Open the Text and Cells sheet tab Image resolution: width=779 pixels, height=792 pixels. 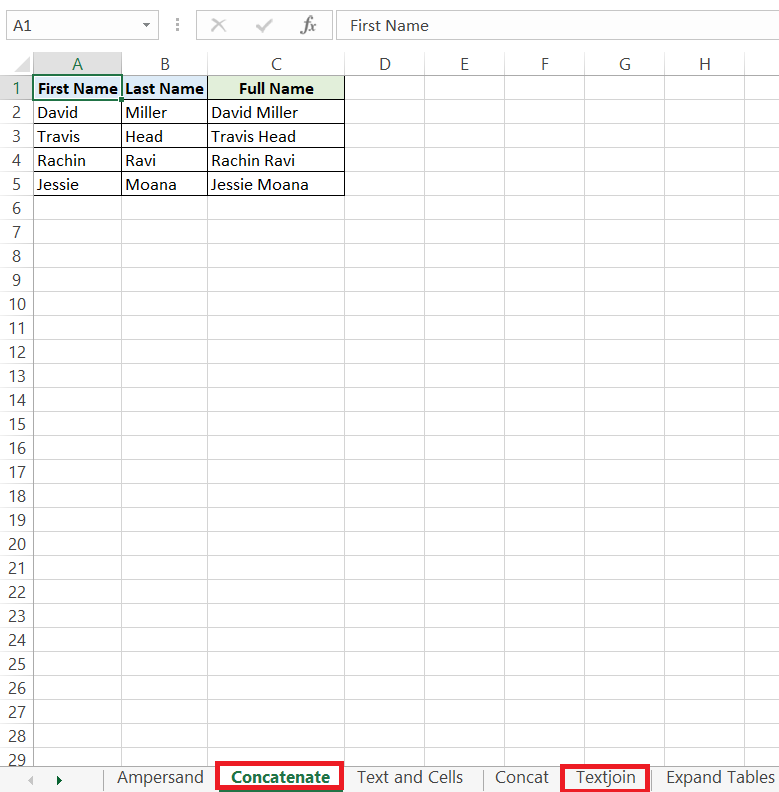click(x=410, y=777)
